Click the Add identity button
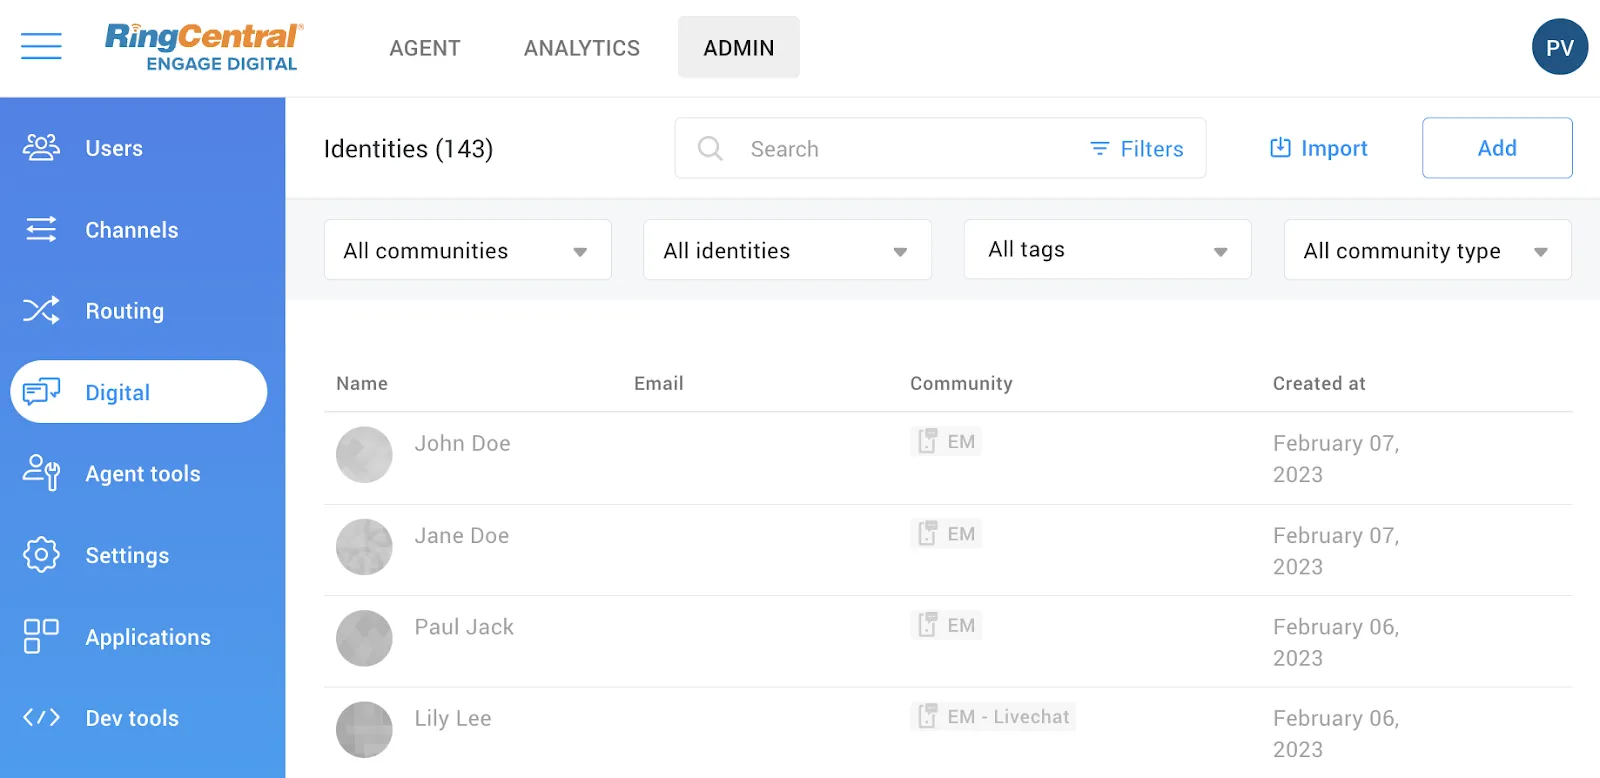 [x=1496, y=148]
